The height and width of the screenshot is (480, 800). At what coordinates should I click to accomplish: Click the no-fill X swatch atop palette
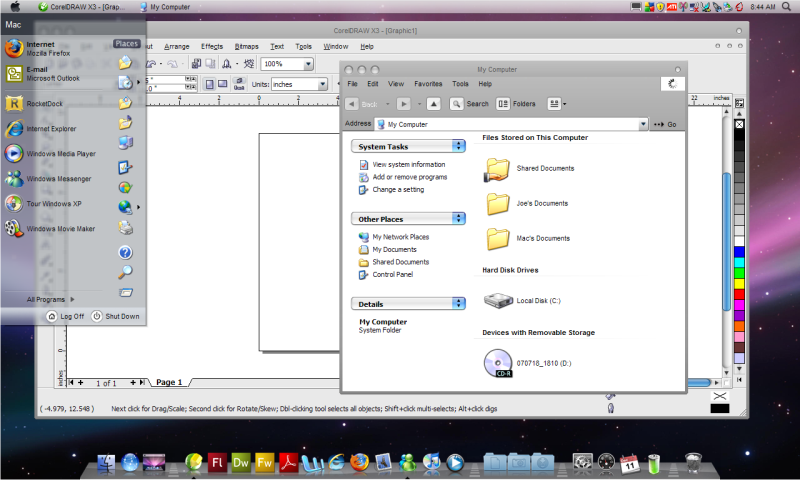pyautogui.click(x=739, y=124)
